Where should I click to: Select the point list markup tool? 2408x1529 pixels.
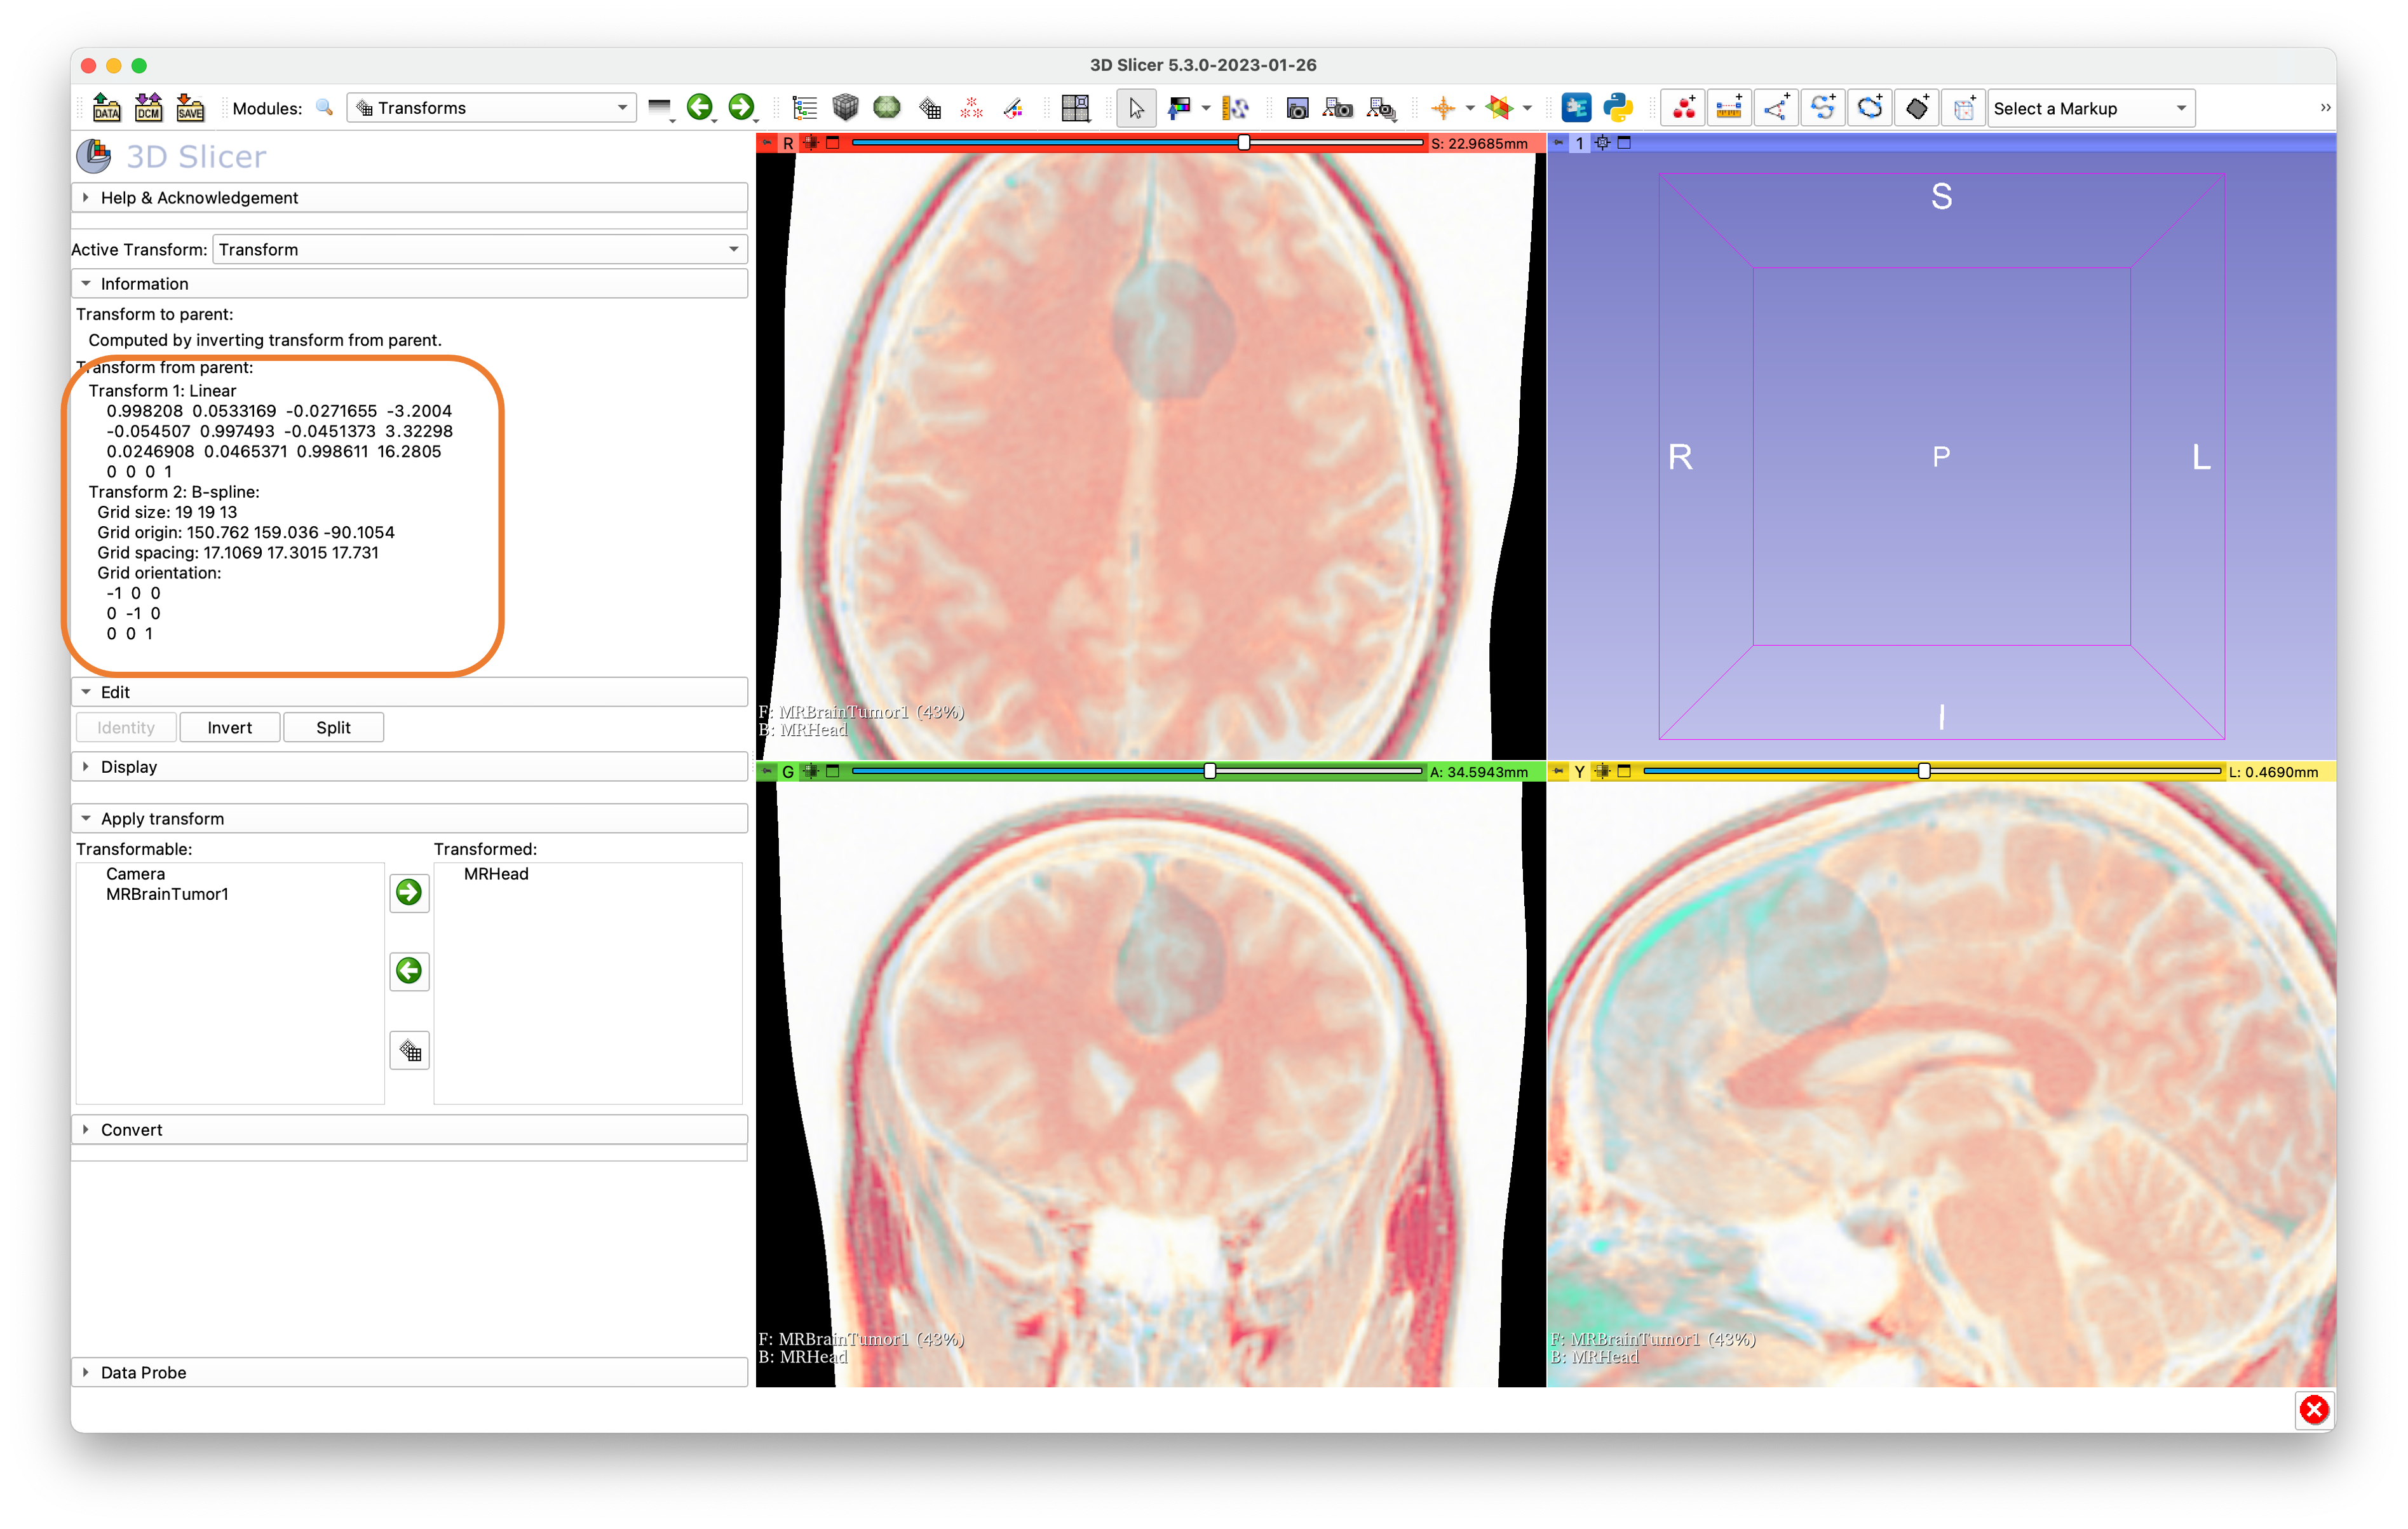click(1683, 108)
